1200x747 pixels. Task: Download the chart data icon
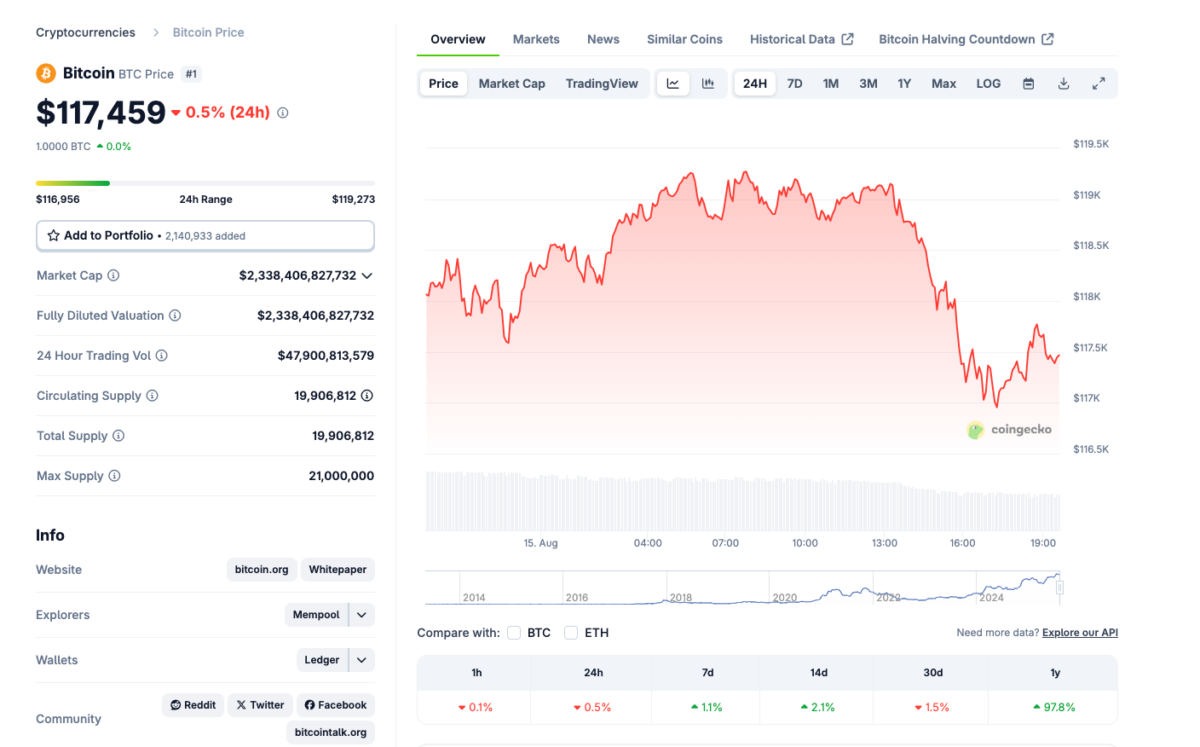[1064, 84]
